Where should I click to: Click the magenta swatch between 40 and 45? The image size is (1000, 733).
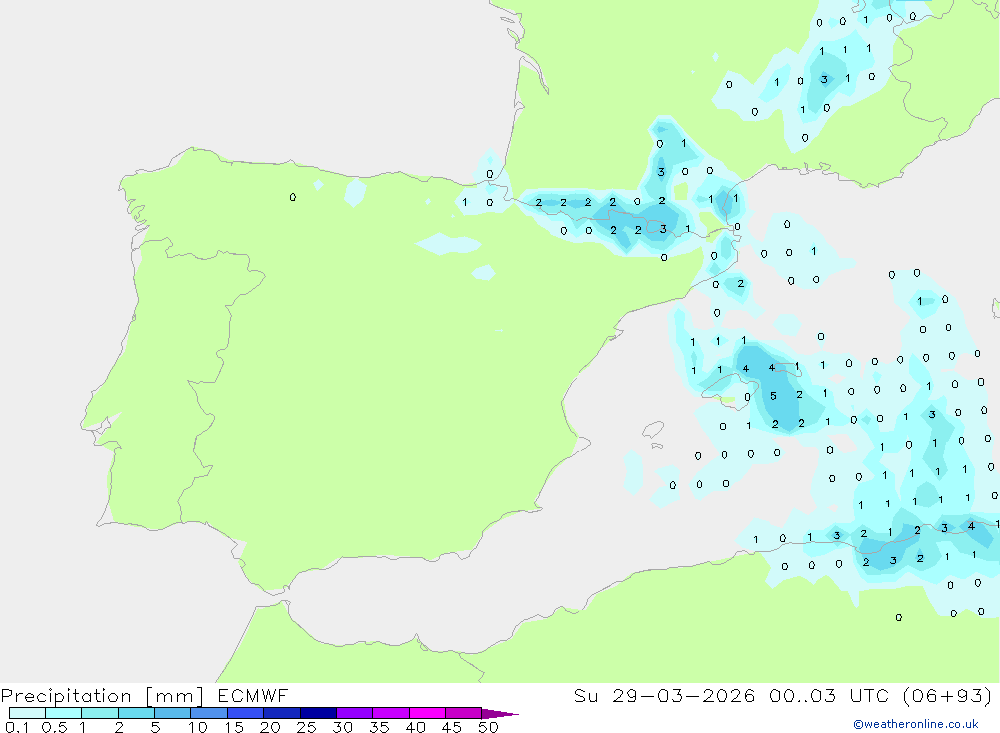(x=427, y=713)
